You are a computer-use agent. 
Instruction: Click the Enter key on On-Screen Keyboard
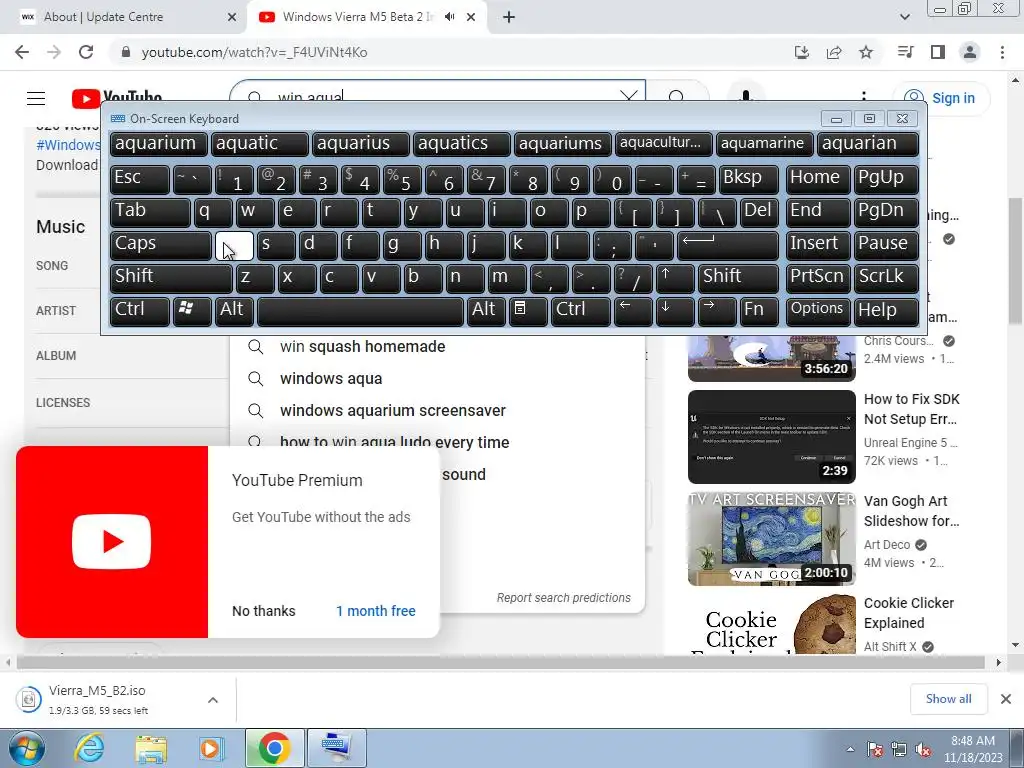tap(728, 245)
